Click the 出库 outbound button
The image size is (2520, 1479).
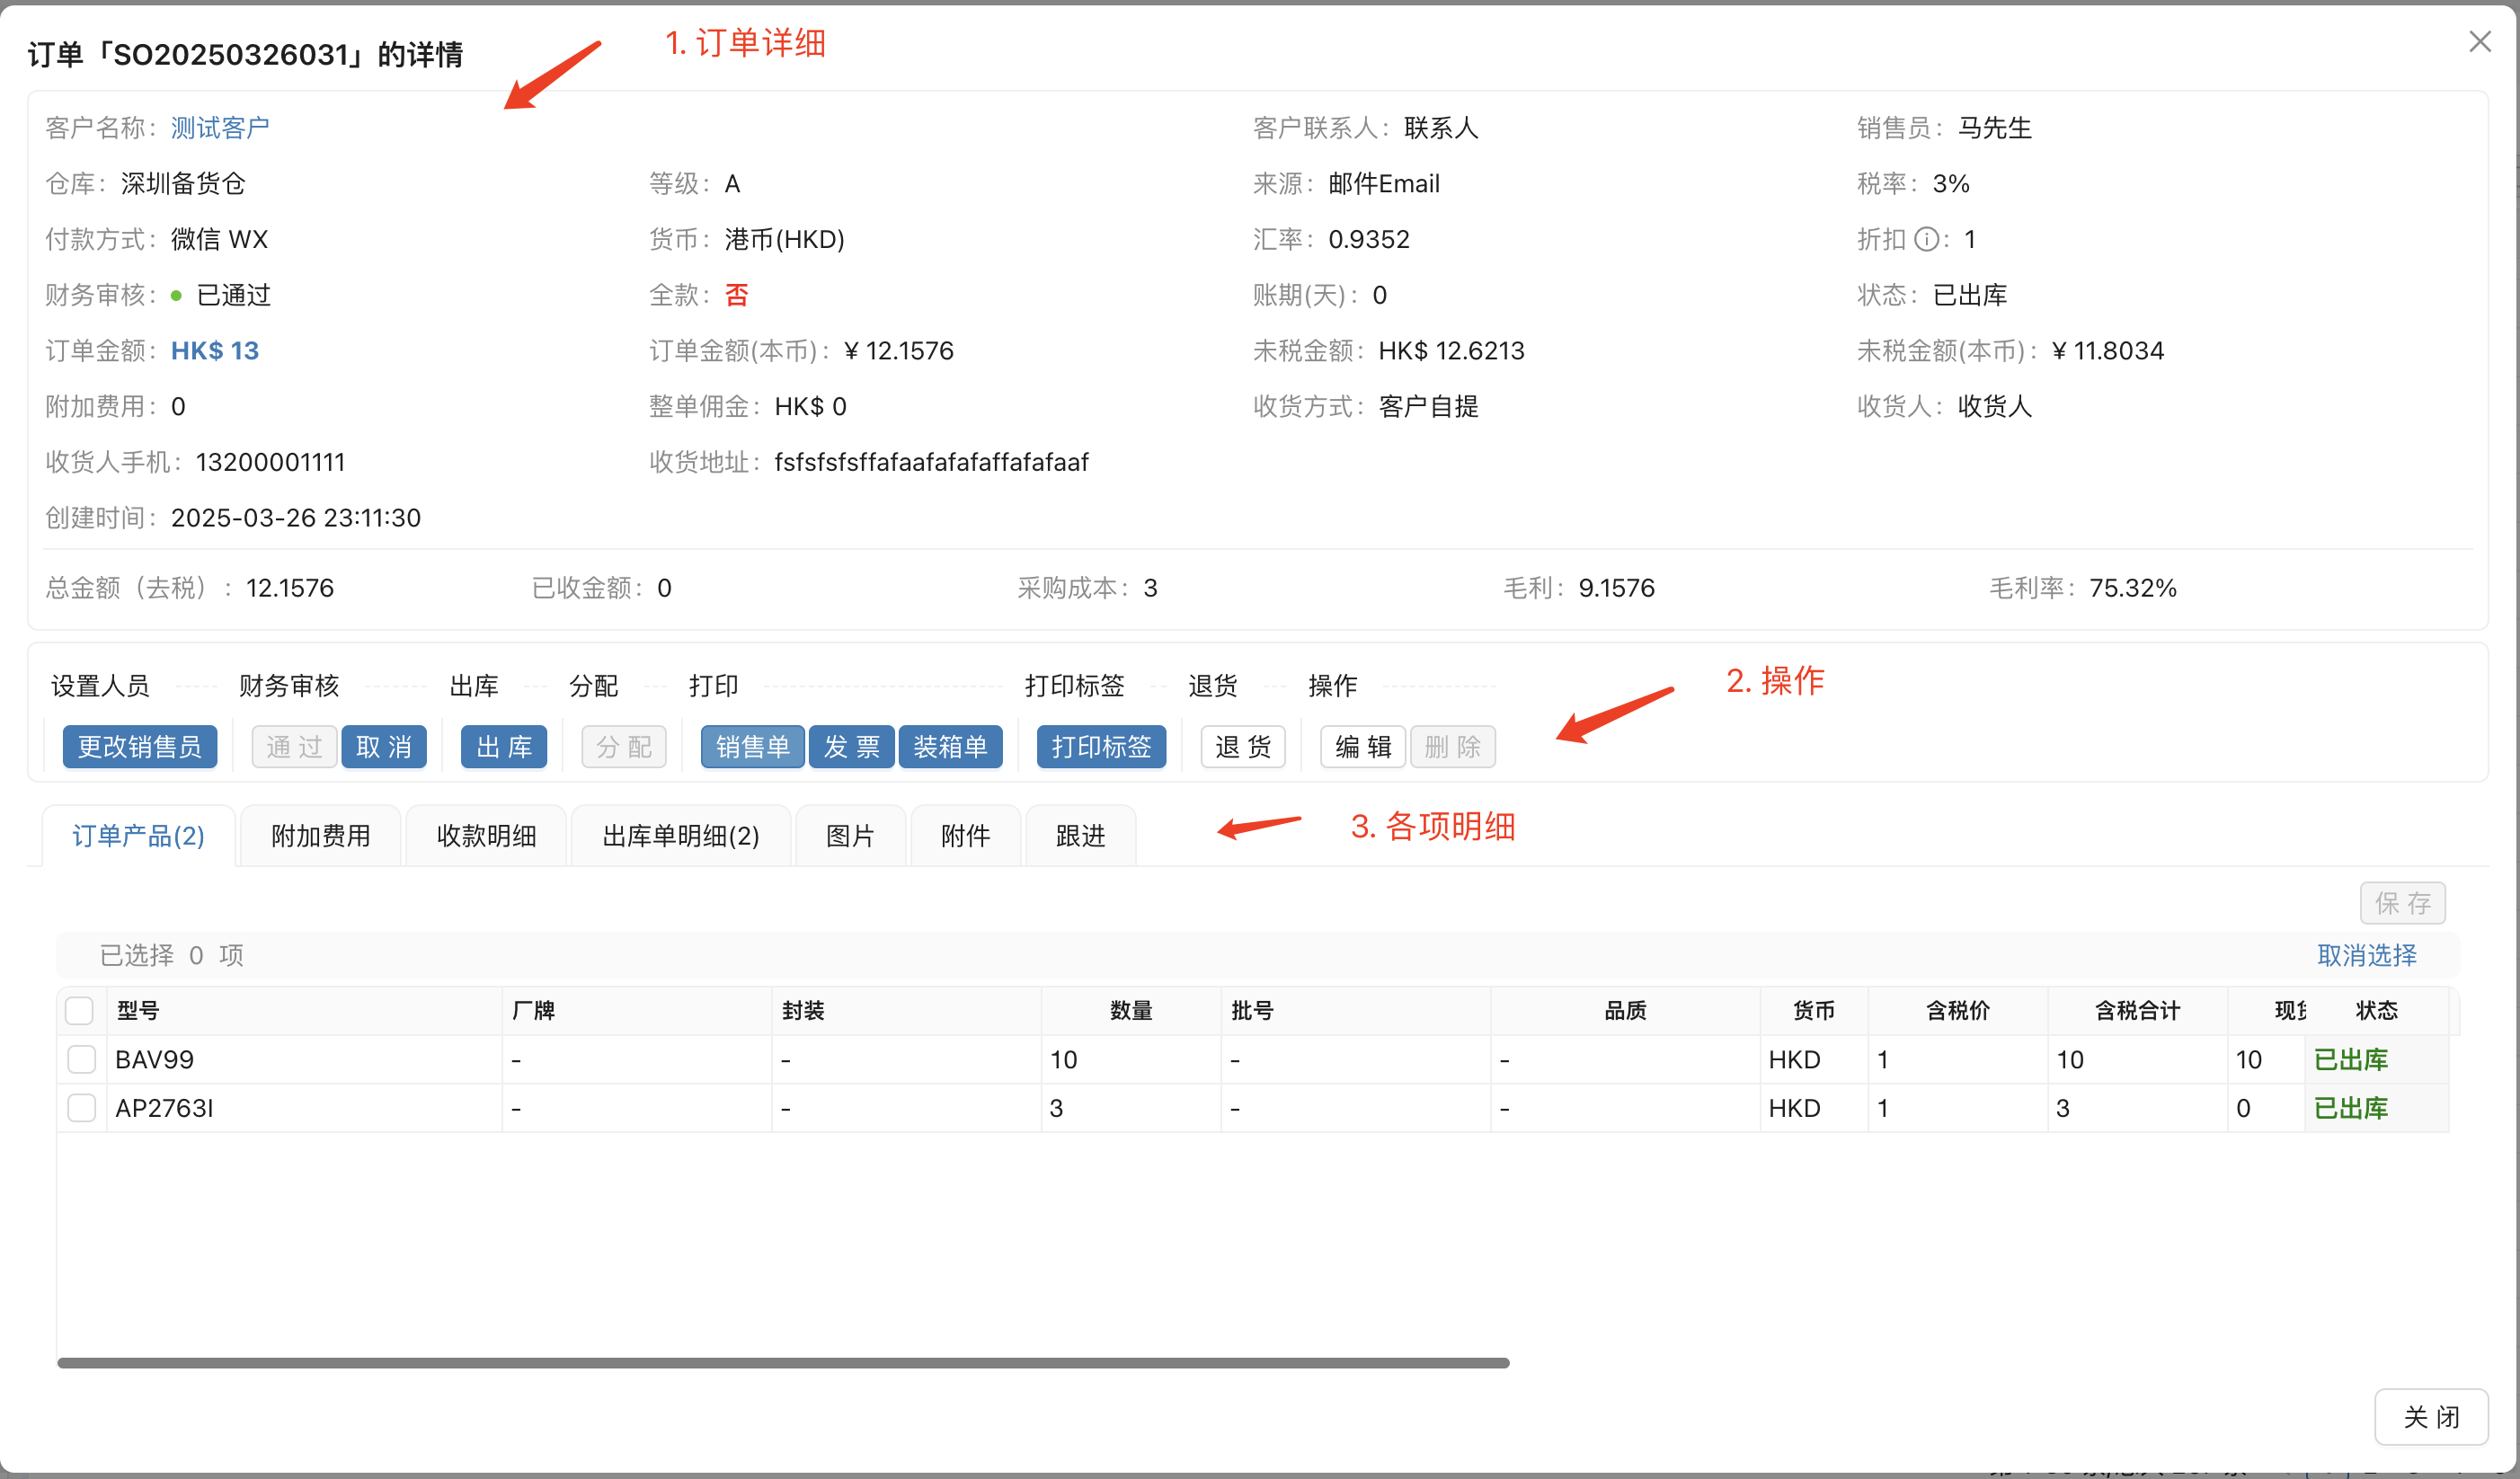tap(503, 746)
